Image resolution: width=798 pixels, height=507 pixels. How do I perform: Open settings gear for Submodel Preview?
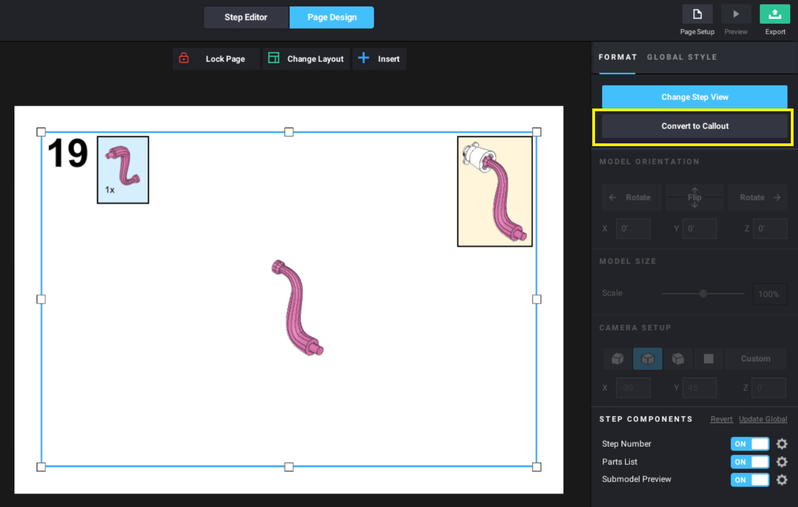pos(782,480)
